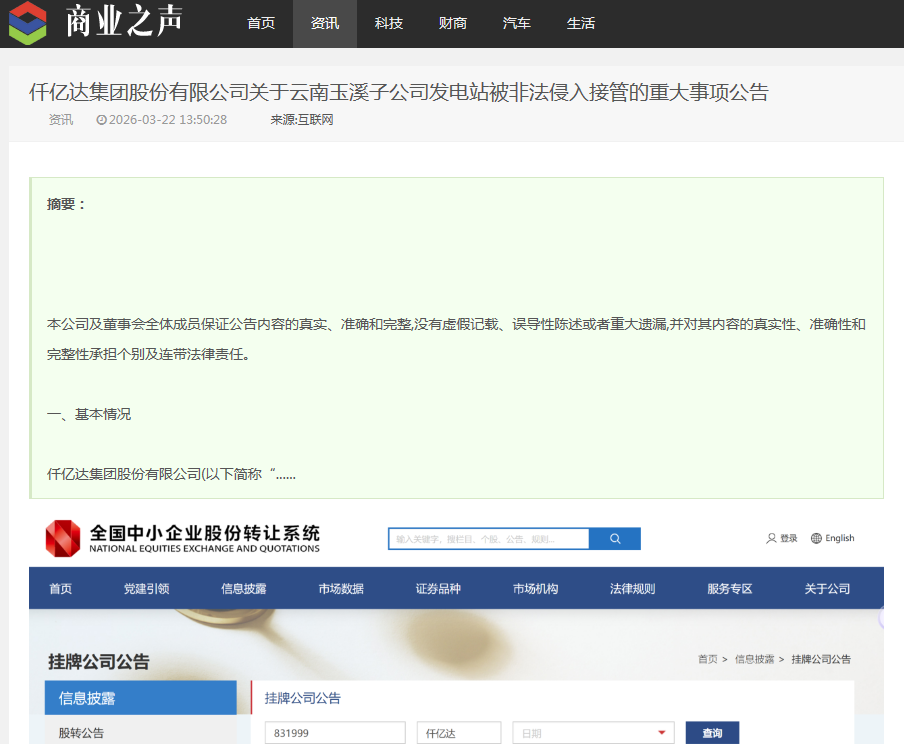Open the 市场数据 menu item
The image size is (904, 744).
(x=341, y=588)
